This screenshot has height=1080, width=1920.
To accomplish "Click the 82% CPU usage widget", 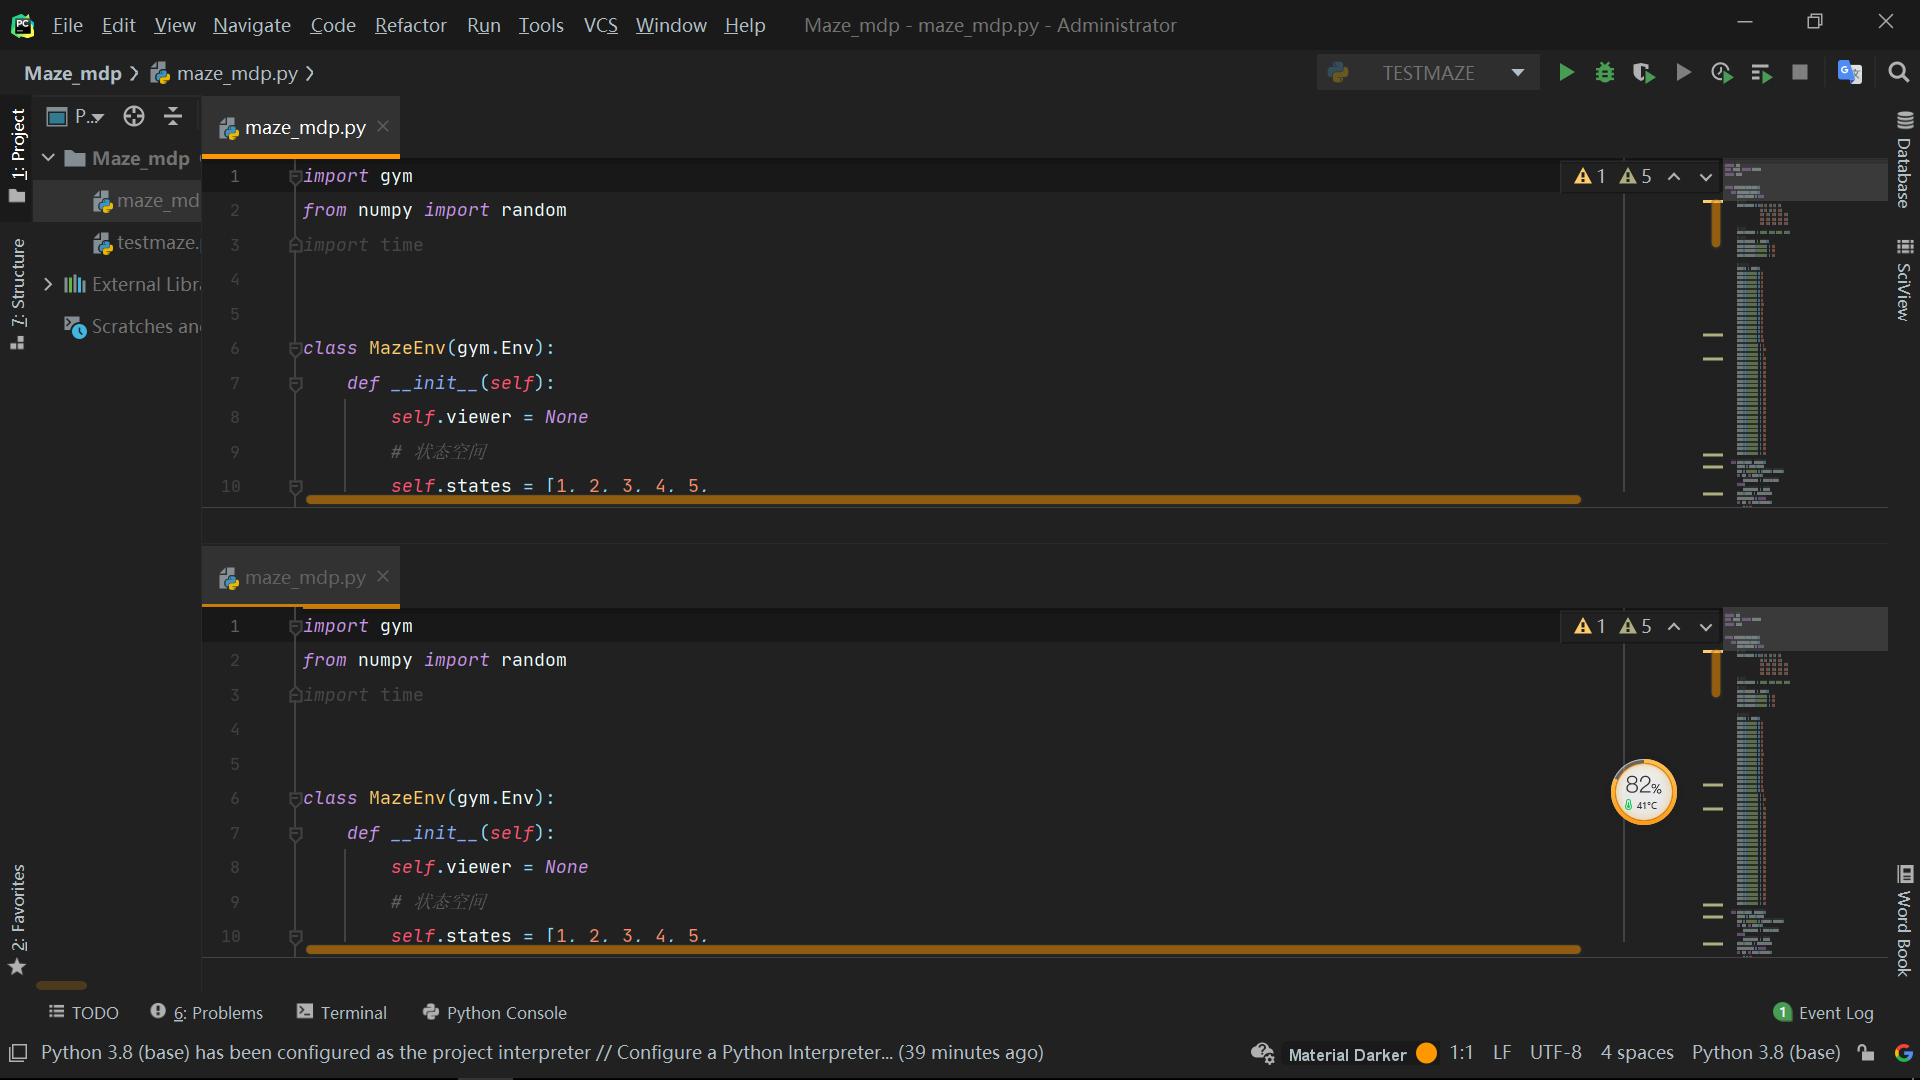I will 1643,792.
